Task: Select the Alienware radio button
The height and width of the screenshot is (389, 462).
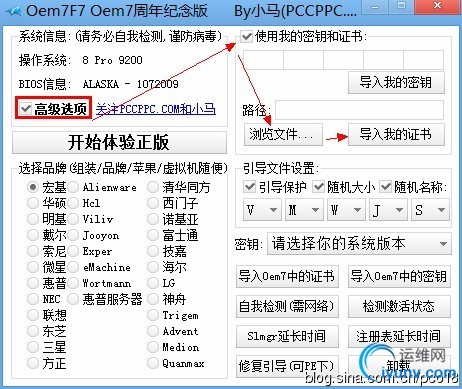Action: pos(73,187)
